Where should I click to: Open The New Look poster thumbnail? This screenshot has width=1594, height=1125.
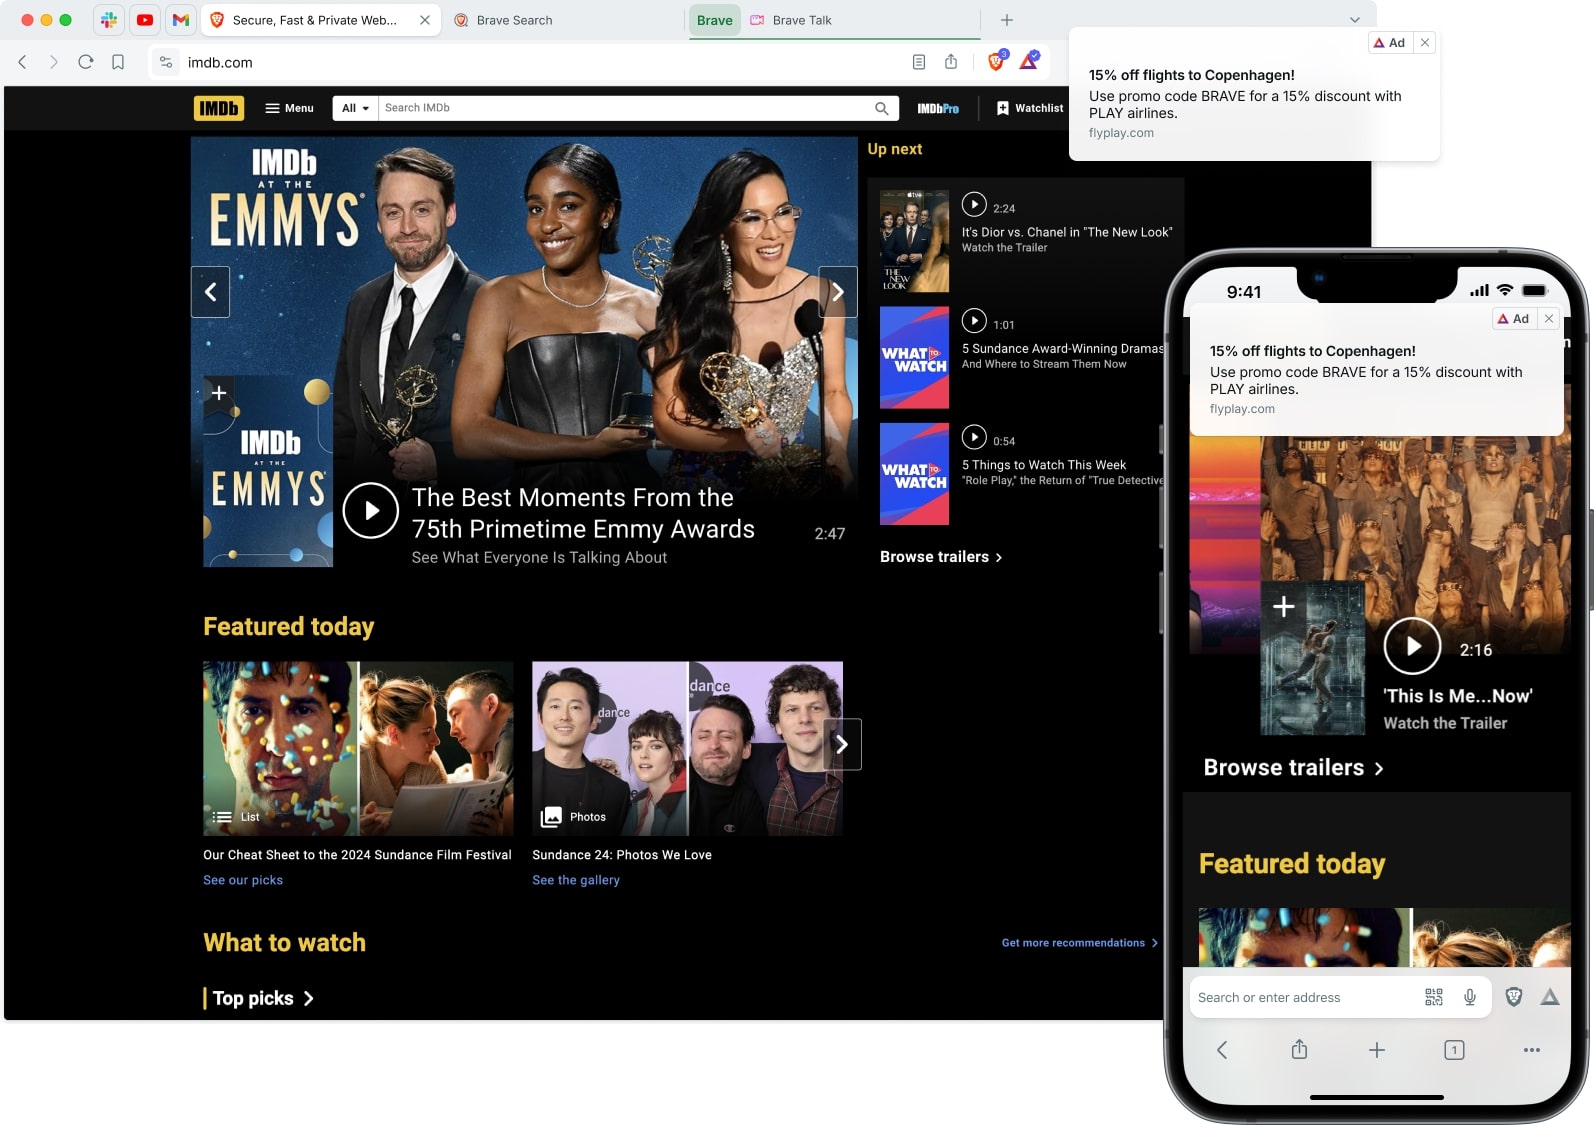pos(914,241)
